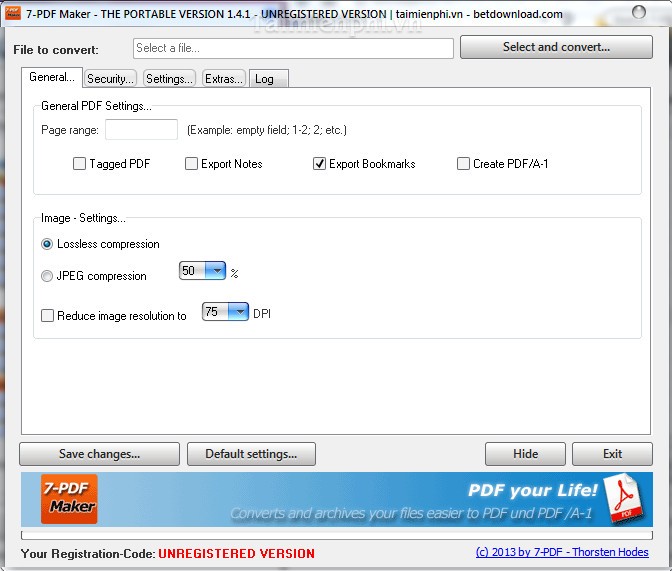Click the Hide button
The height and width of the screenshot is (571, 672).
click(x=525, y=454)
